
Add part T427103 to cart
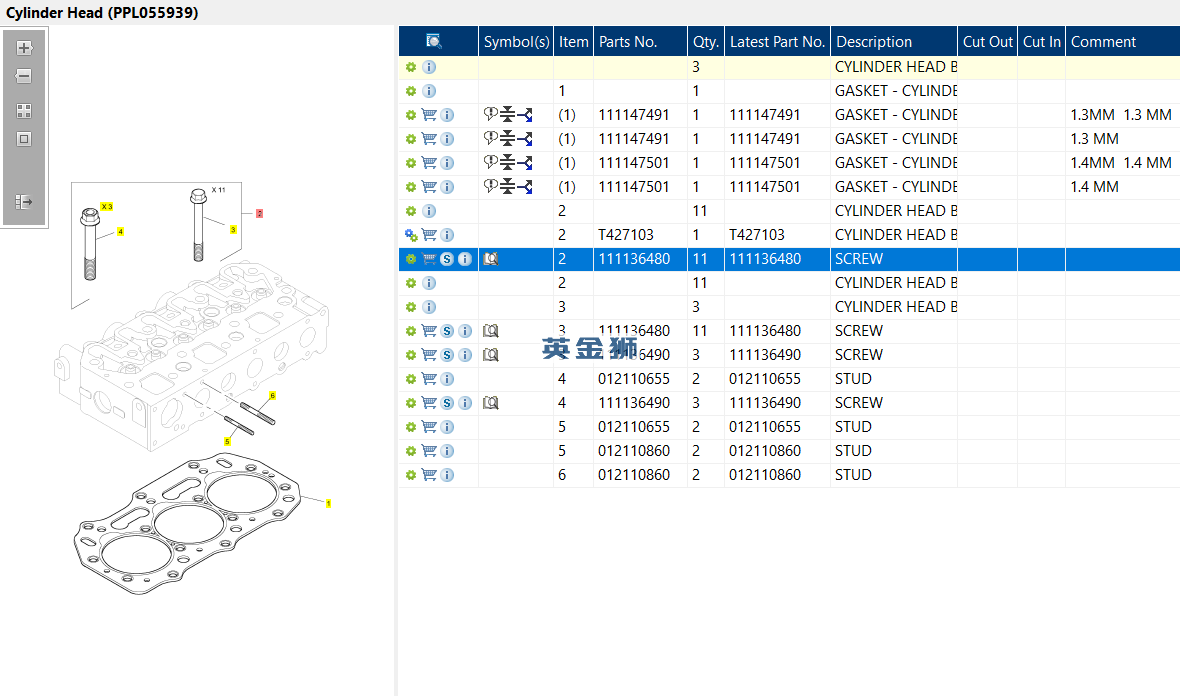(x=429, y=235)
